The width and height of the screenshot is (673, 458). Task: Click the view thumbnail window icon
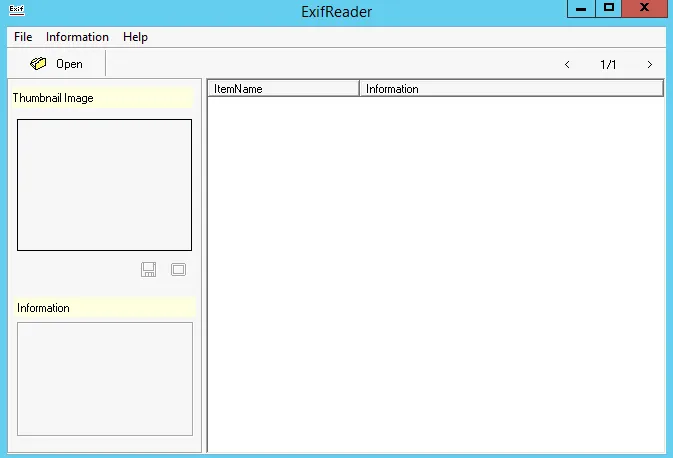coord(178,269)
